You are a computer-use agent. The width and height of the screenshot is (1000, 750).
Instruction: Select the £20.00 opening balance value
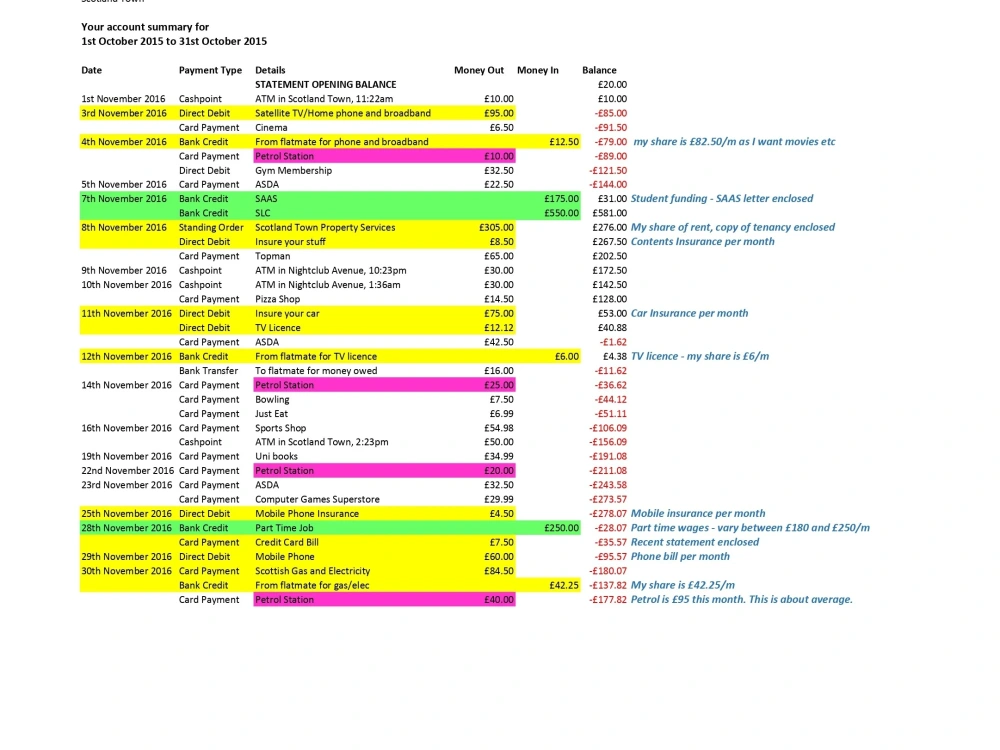612,84
